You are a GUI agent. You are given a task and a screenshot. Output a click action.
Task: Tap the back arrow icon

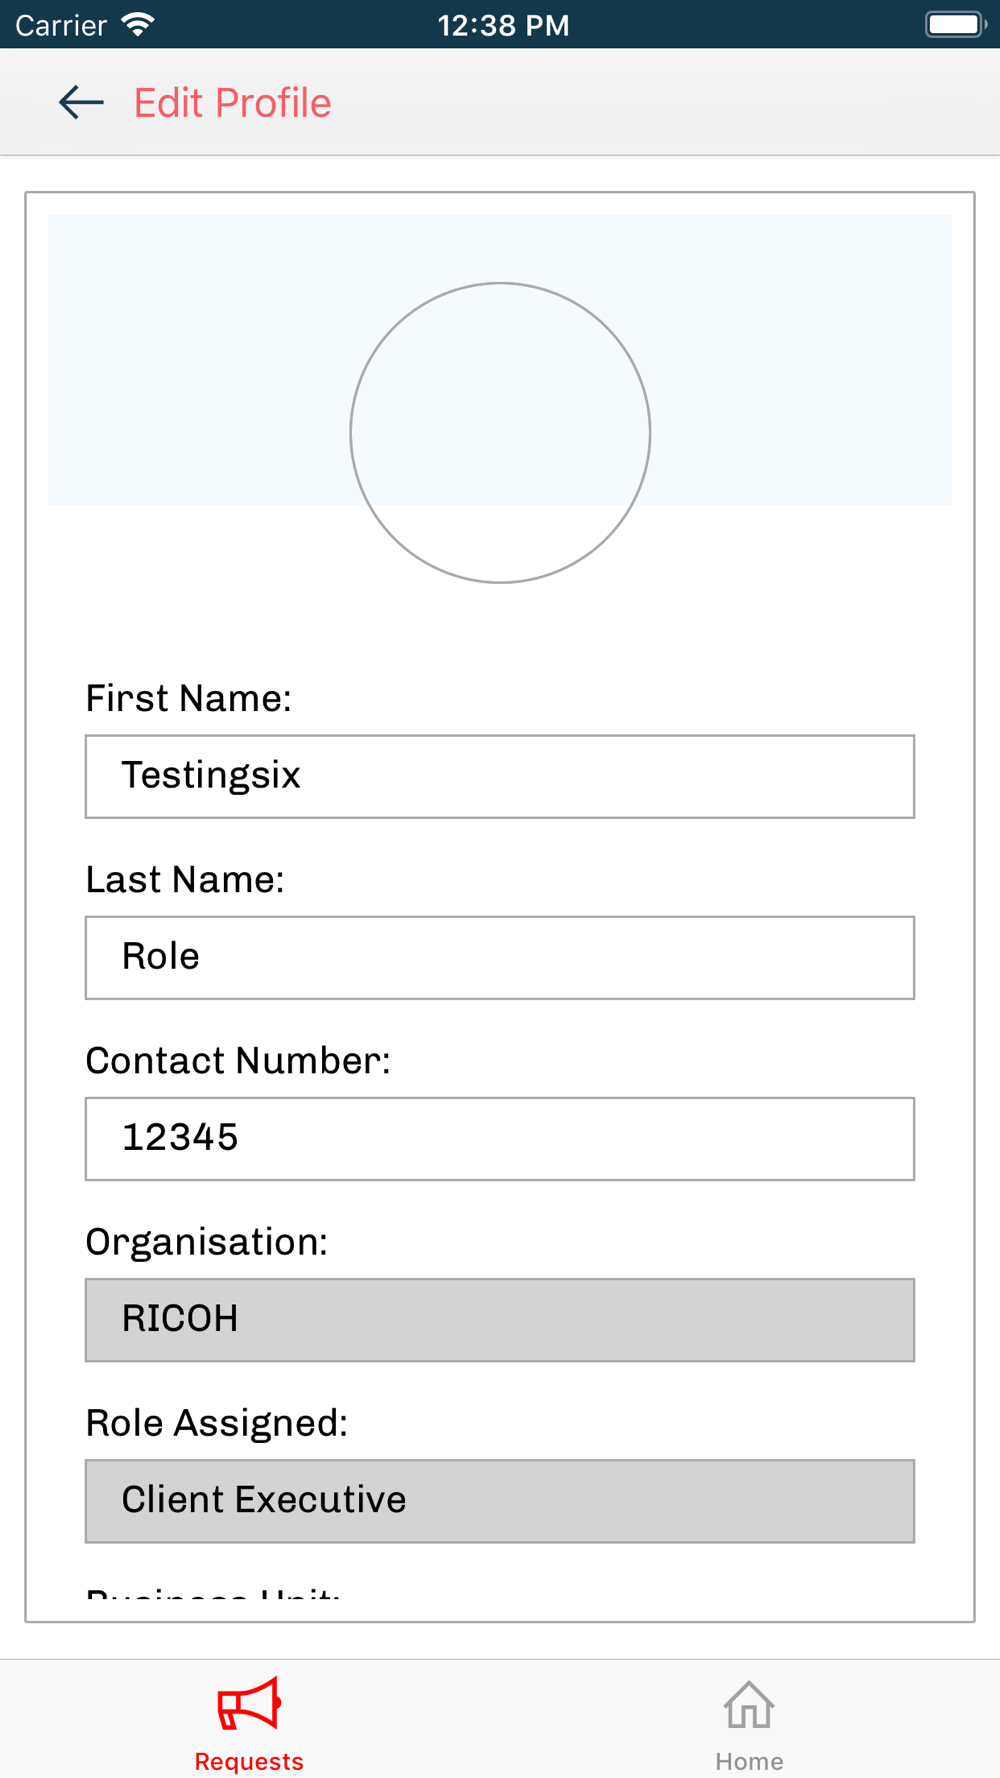(x=81, y=102)
